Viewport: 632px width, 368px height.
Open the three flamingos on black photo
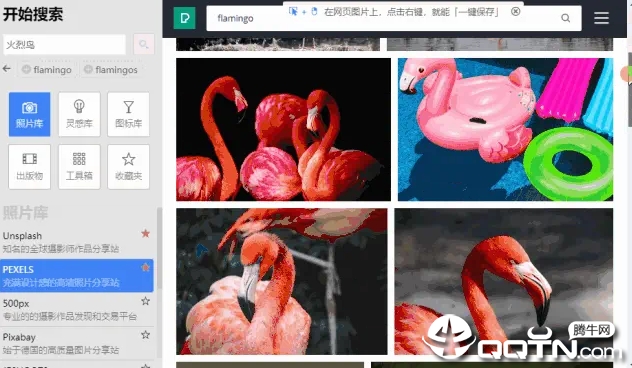click(283, 129)
